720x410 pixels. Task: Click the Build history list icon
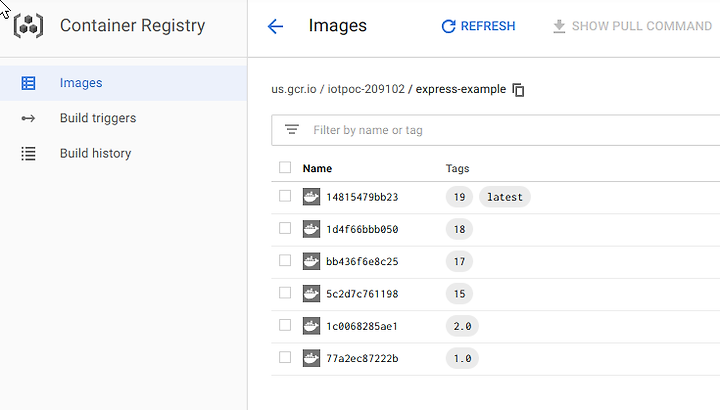pyautogui.click(x=28, y=153)
